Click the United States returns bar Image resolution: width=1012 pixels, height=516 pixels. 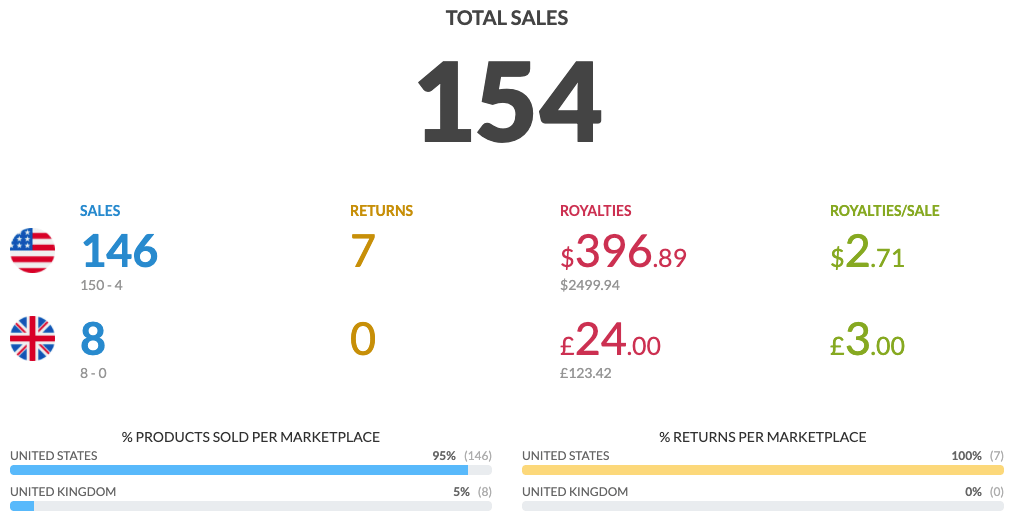click(763, 470)
